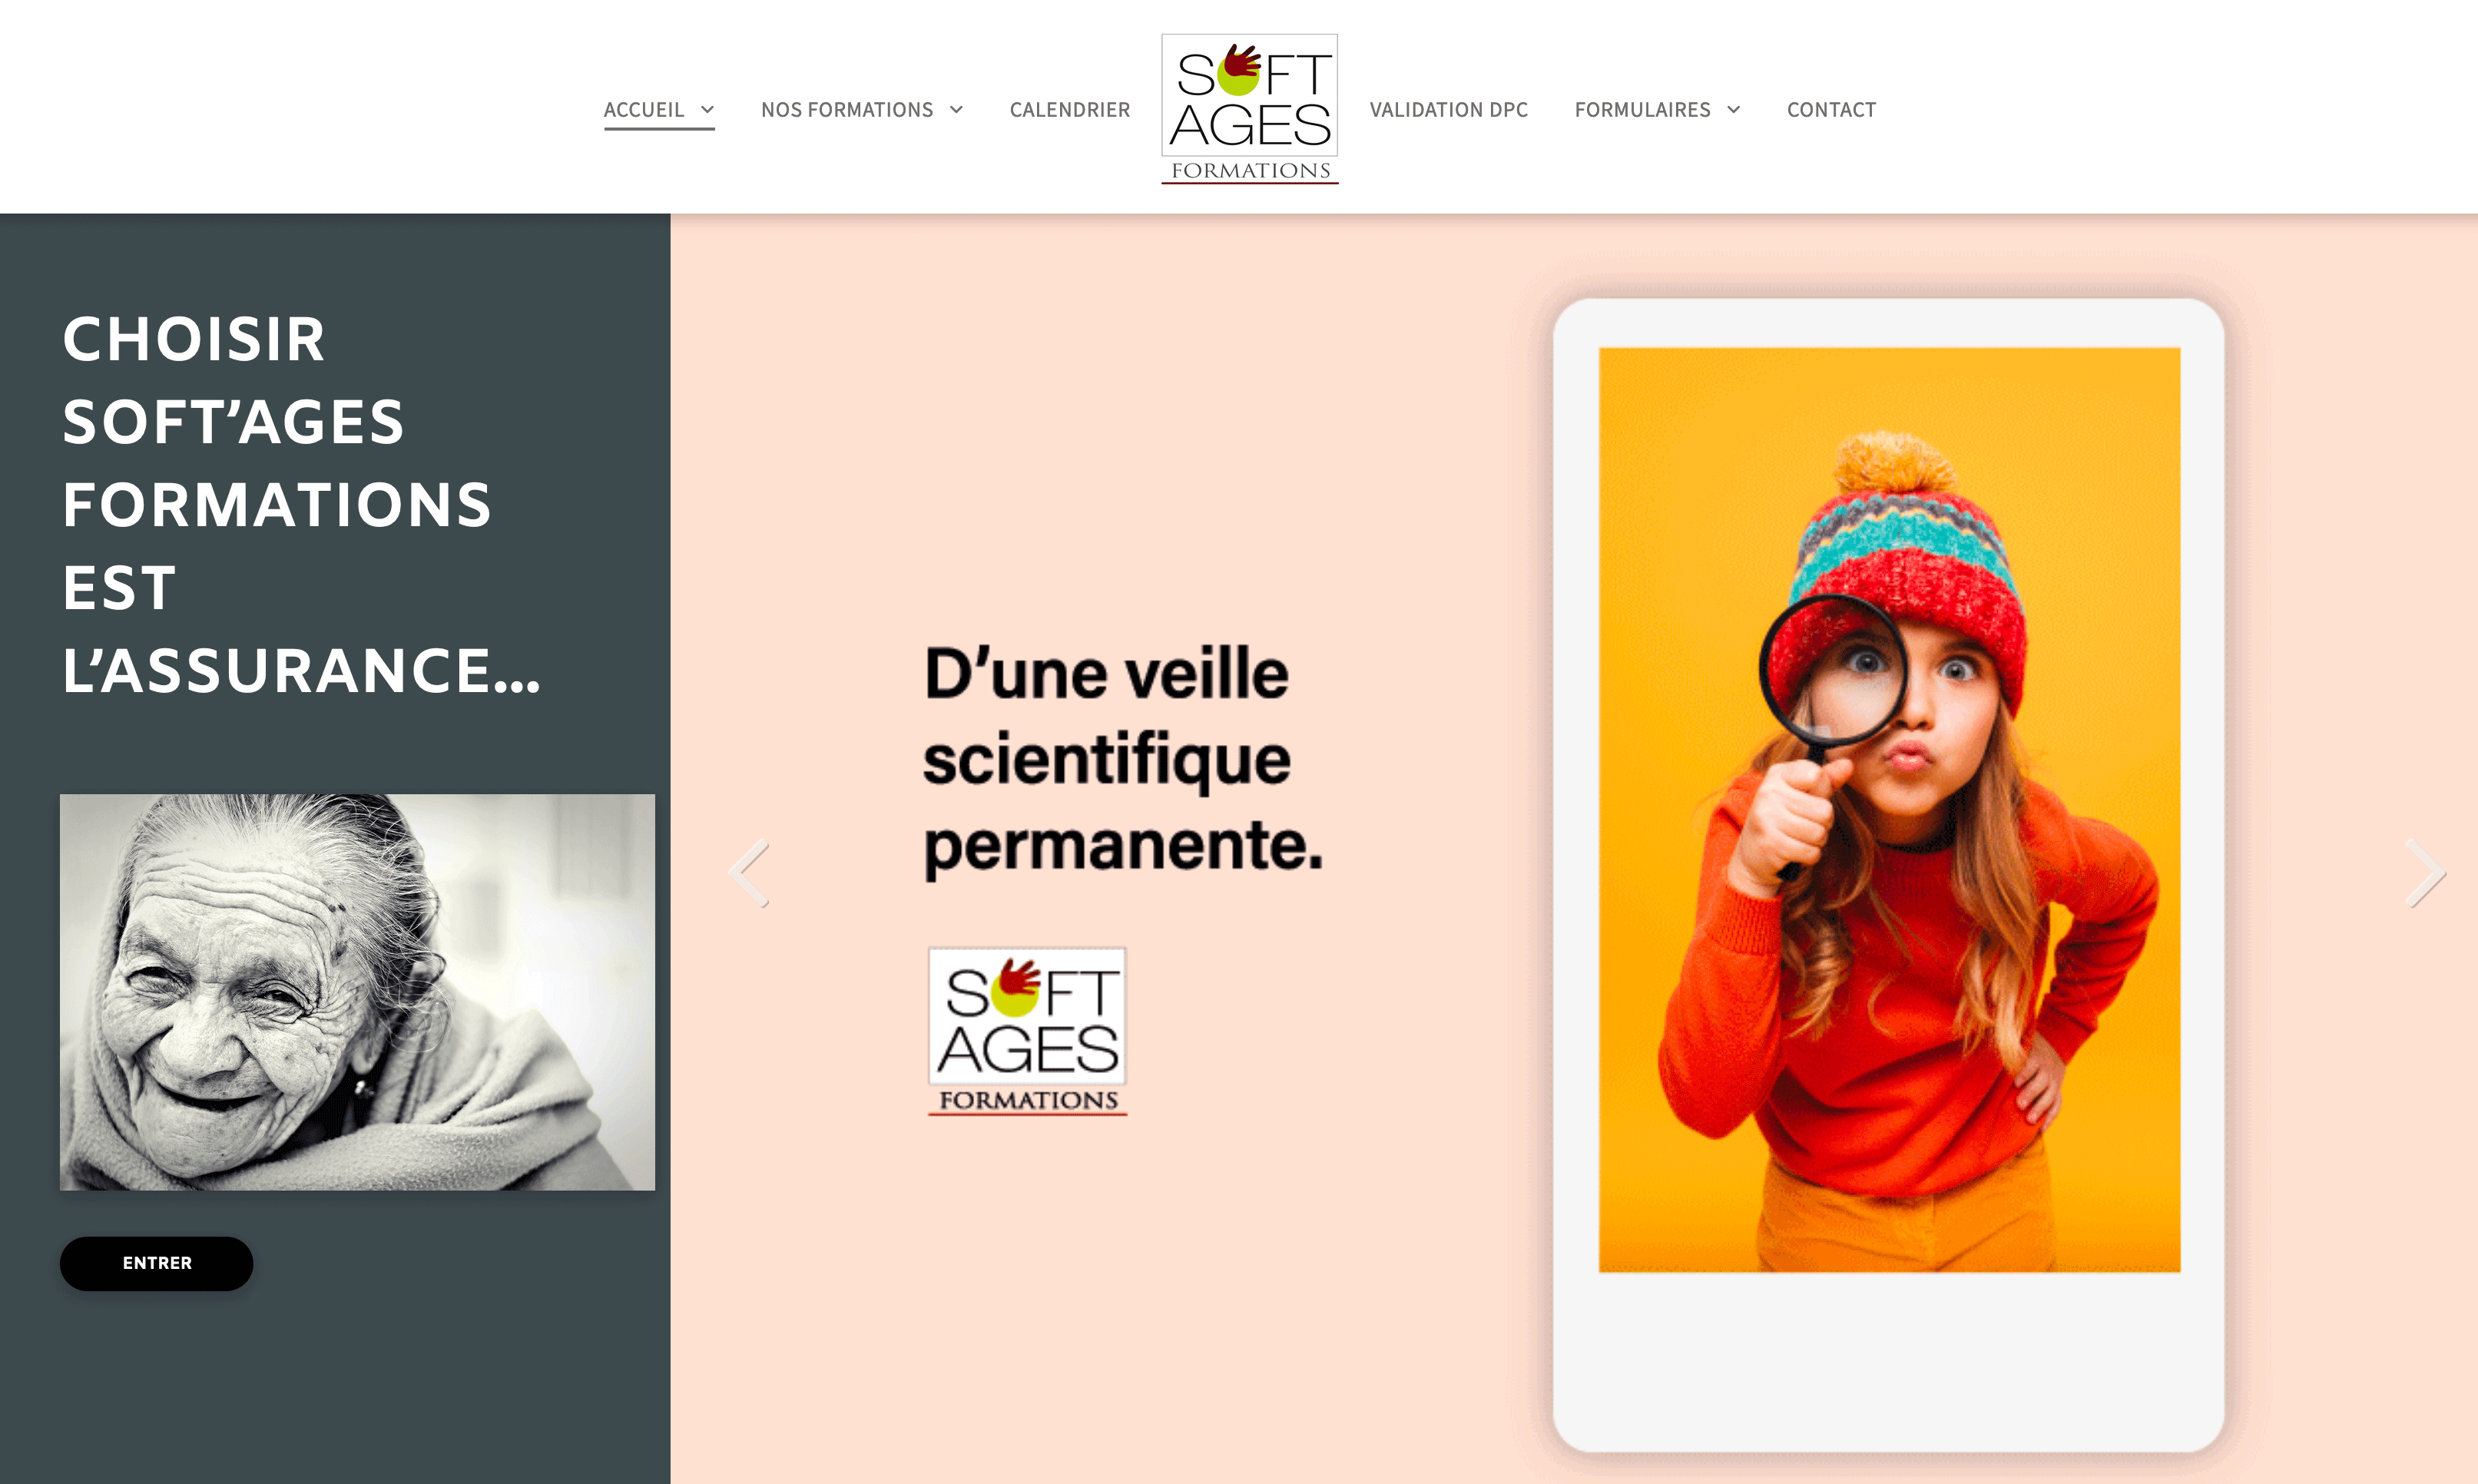The width and height of the screenshot is (2478, 1484).
Task: Expand the Nos Formations dropdown chevron
Action: [x=956, y=110]
